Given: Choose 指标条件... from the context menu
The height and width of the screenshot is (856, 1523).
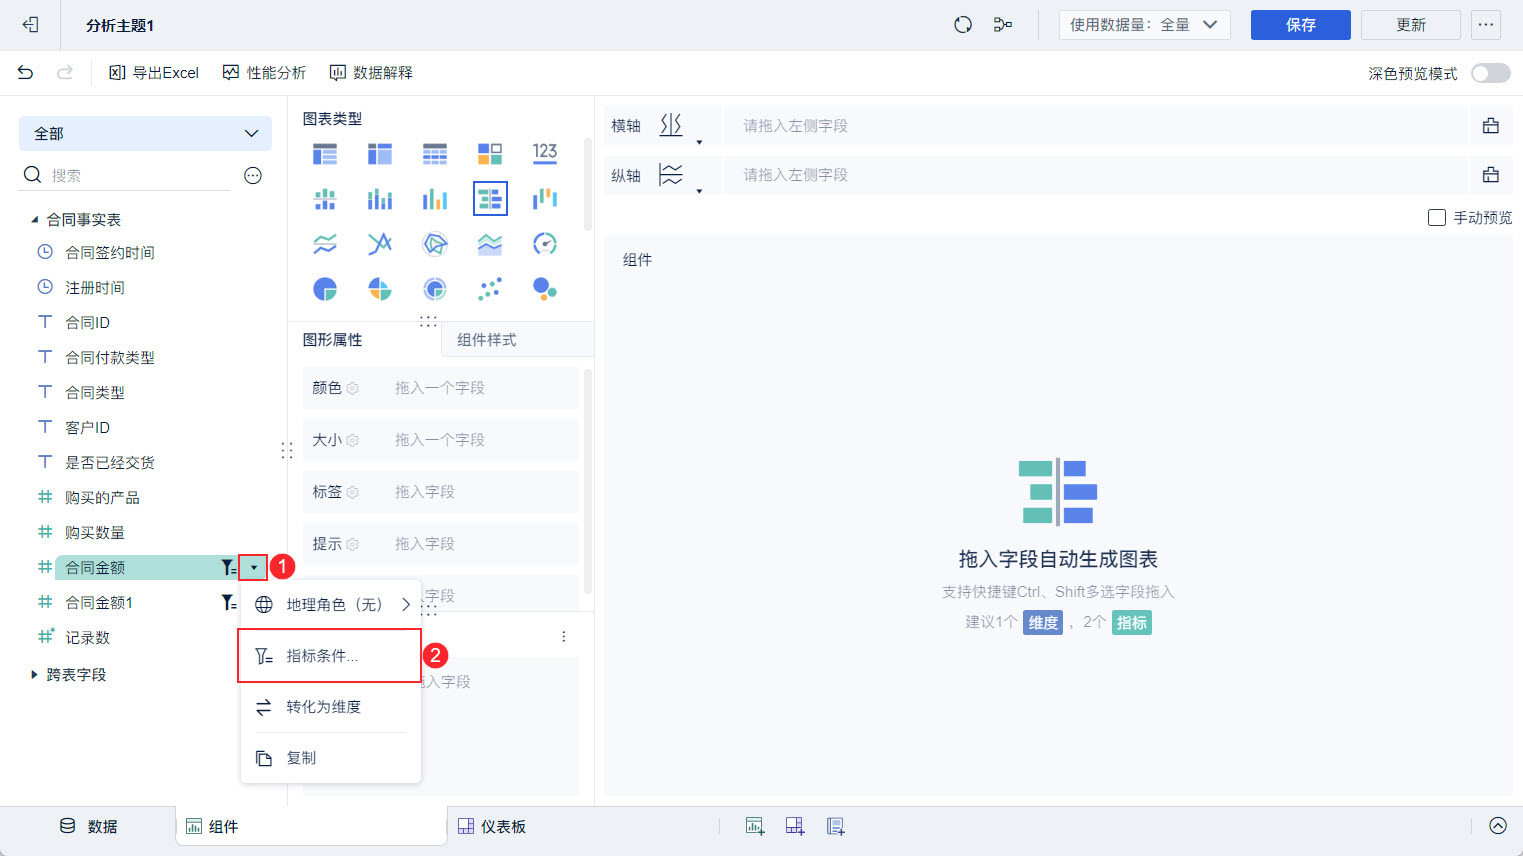Looking at the screenshot, I should point(329,656).
